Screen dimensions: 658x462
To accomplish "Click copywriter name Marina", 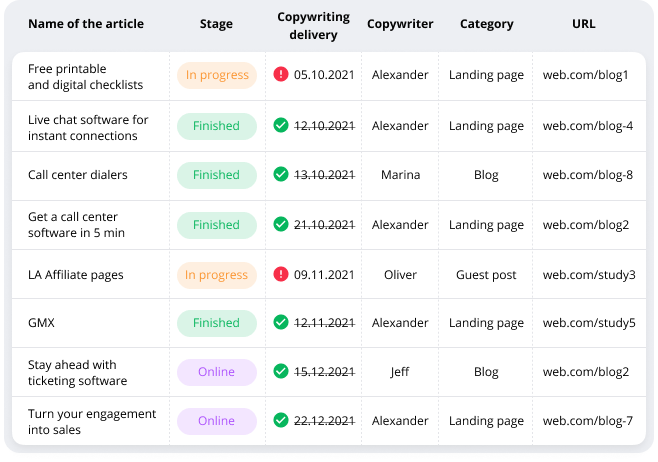I will [400, 175].
